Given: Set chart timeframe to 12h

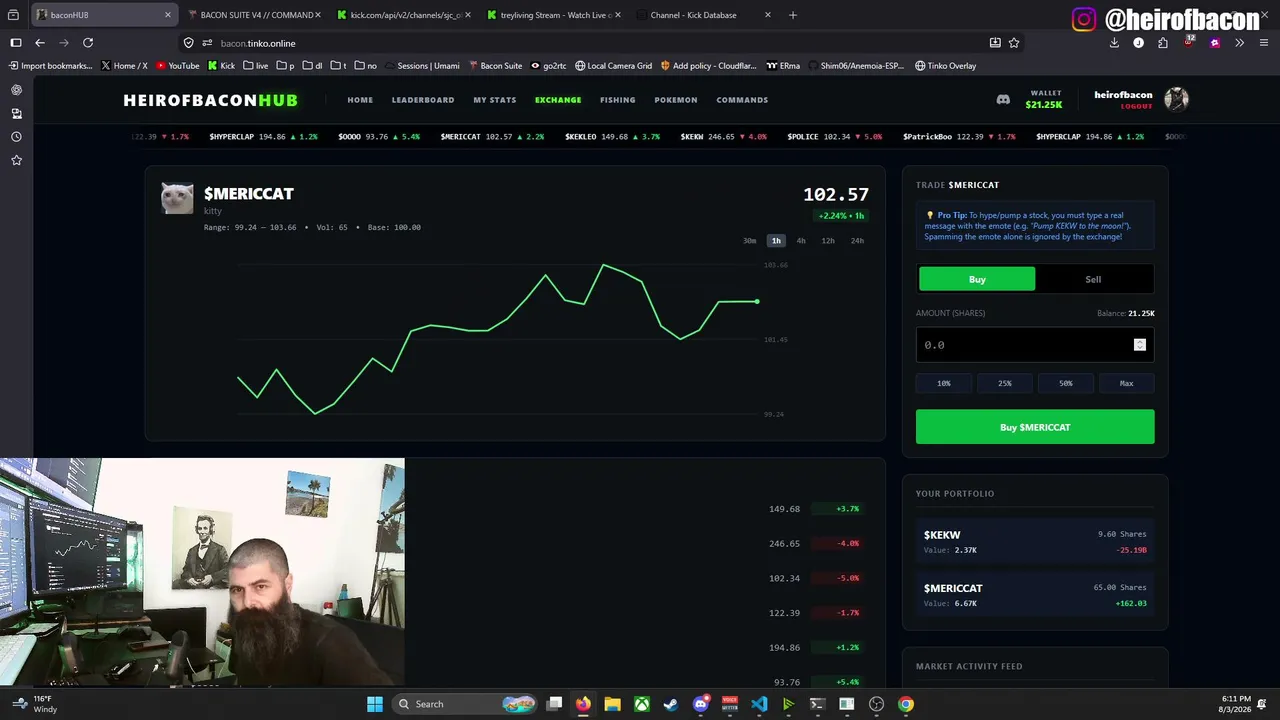Looking at the screenshot, I should 828,241.
